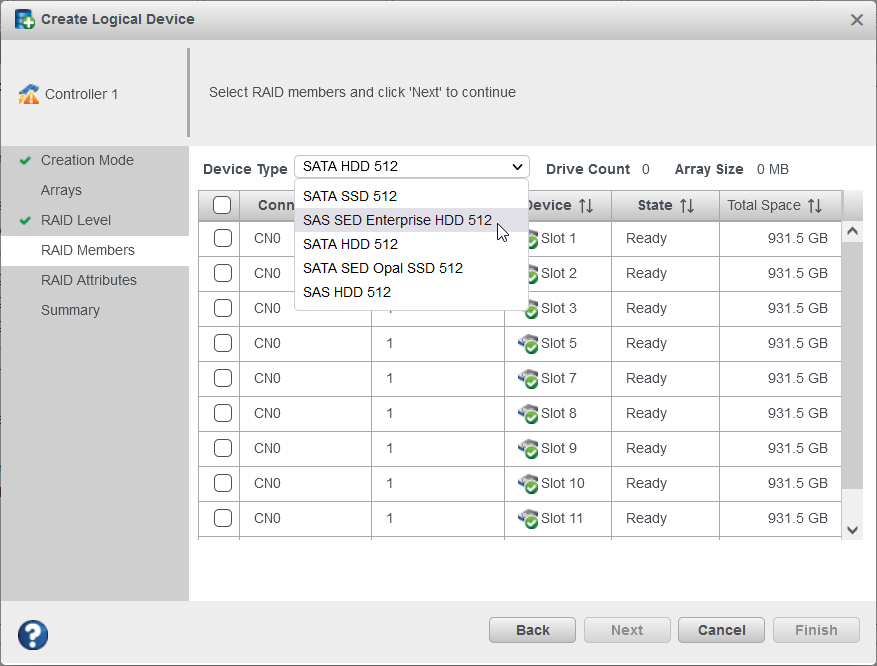The height and width of the screenshot is (666, 877).
Task: Click the scrollbar down arrow
Action: pyautogui.click(x=852, y=529)
